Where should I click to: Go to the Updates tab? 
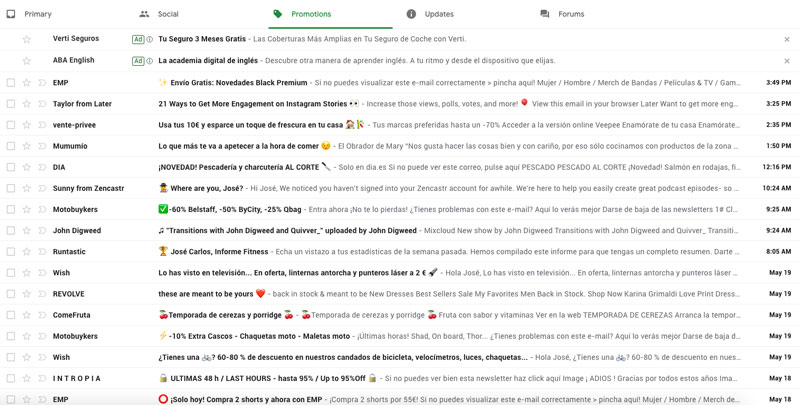tap(438, 14)
